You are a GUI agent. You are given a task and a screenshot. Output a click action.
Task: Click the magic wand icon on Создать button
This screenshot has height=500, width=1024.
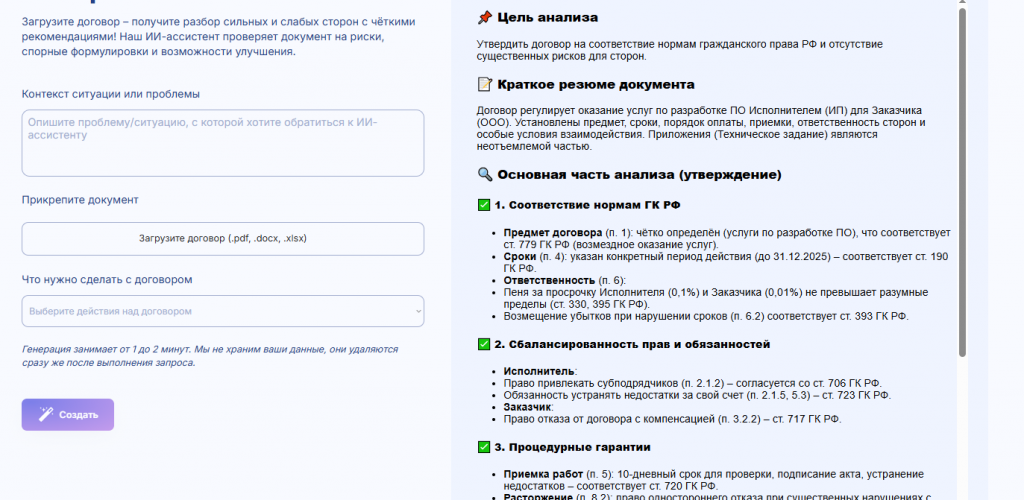pos(46,414)
